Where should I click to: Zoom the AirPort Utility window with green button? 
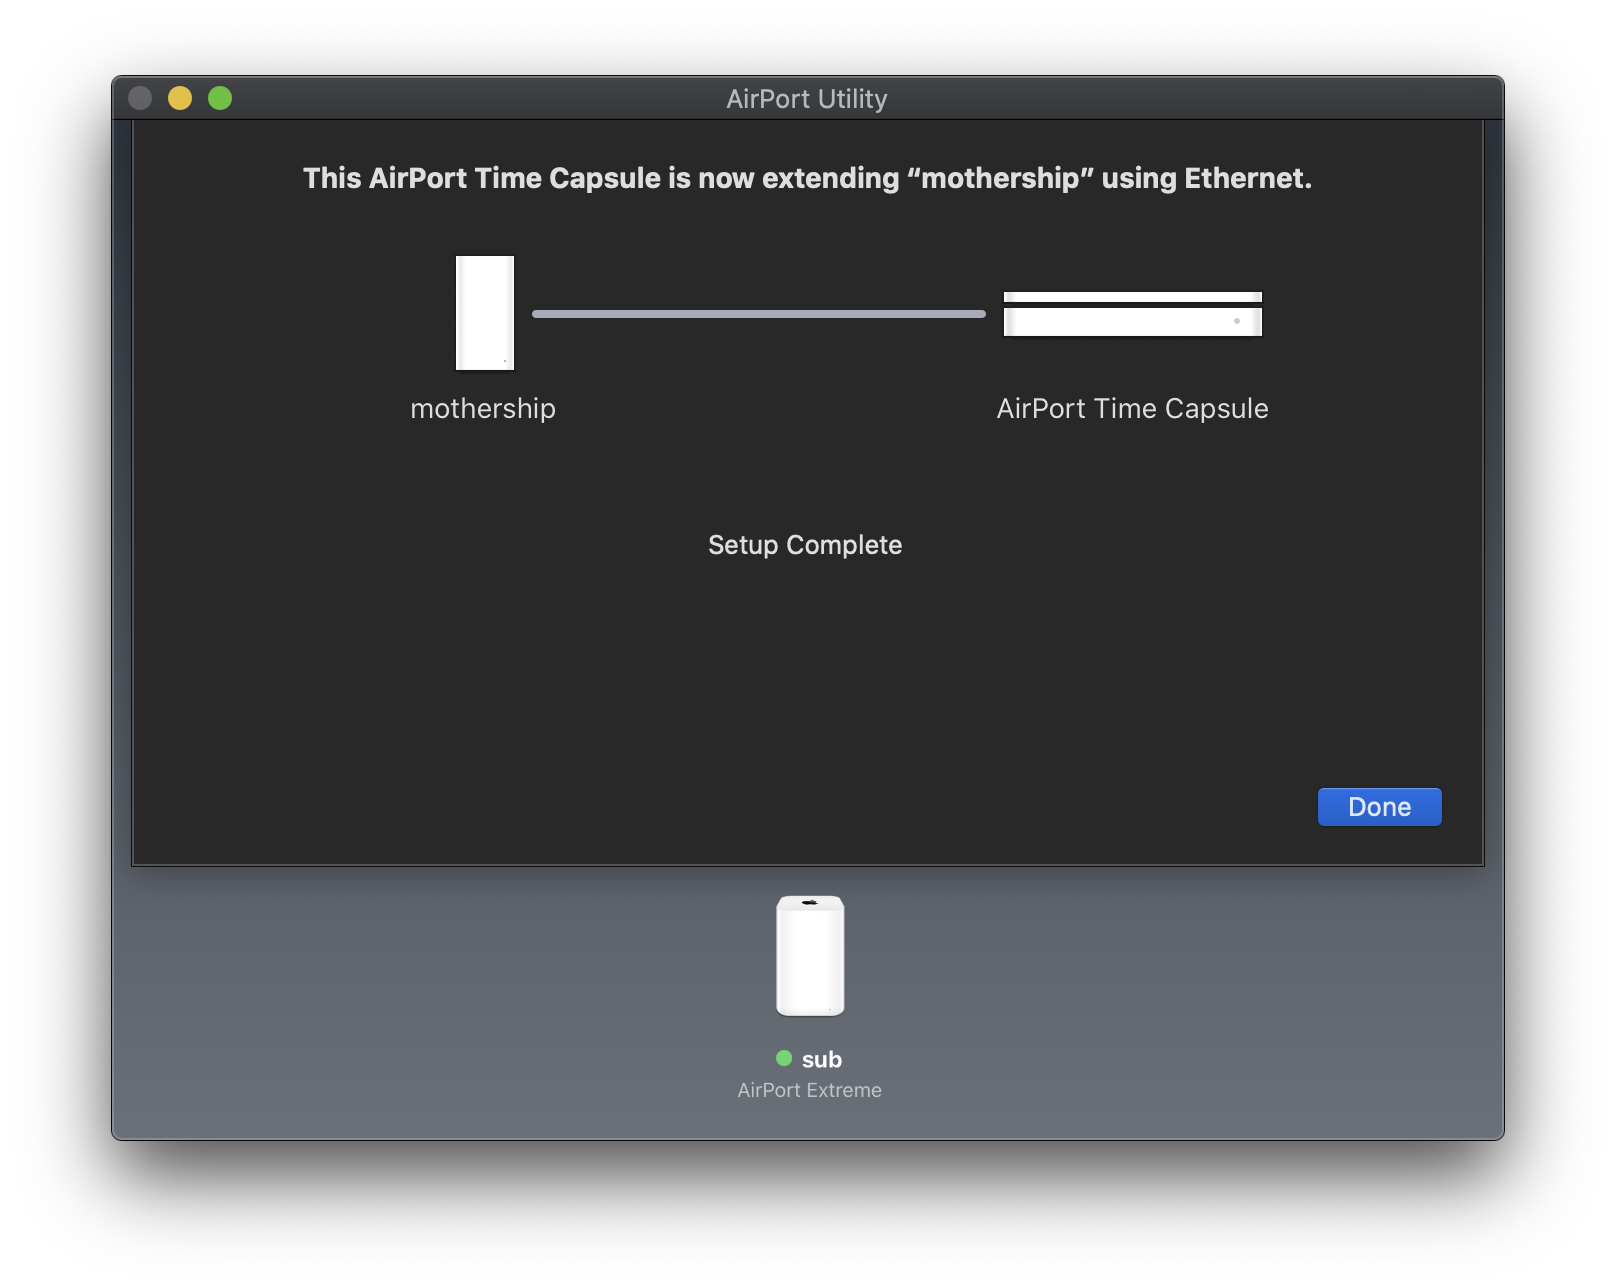coord(220,98)
